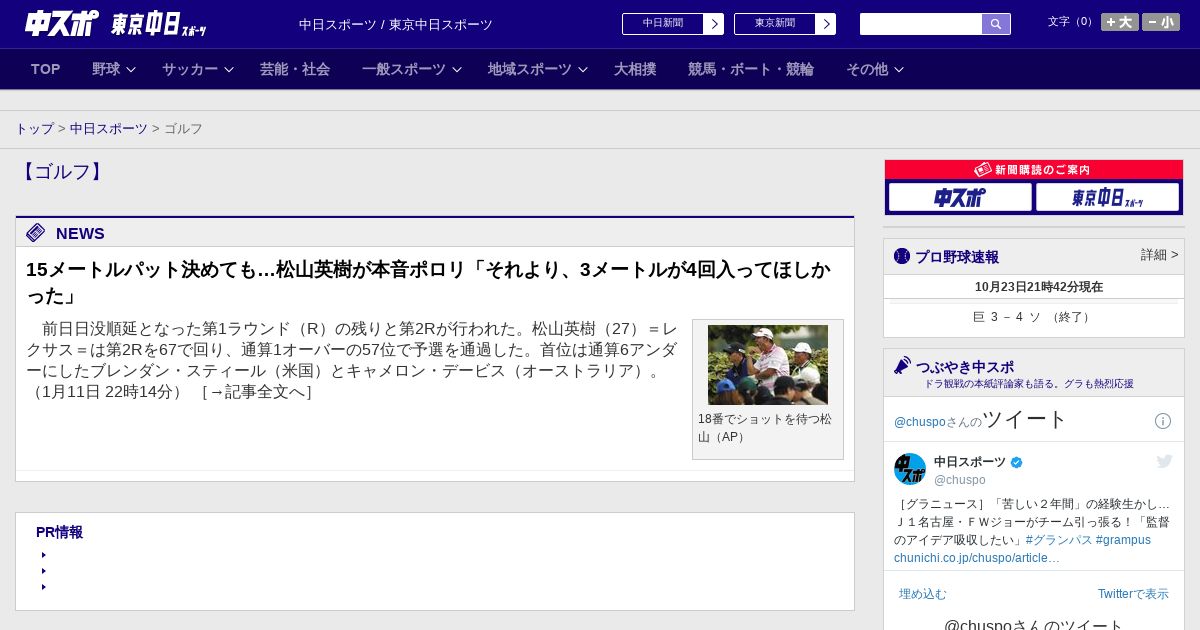Image resolution: width=1200 pixels, height=630 pixels.
Task: Click the 10月23日21時42分現在 timestamp
Action: point(1039,287)
